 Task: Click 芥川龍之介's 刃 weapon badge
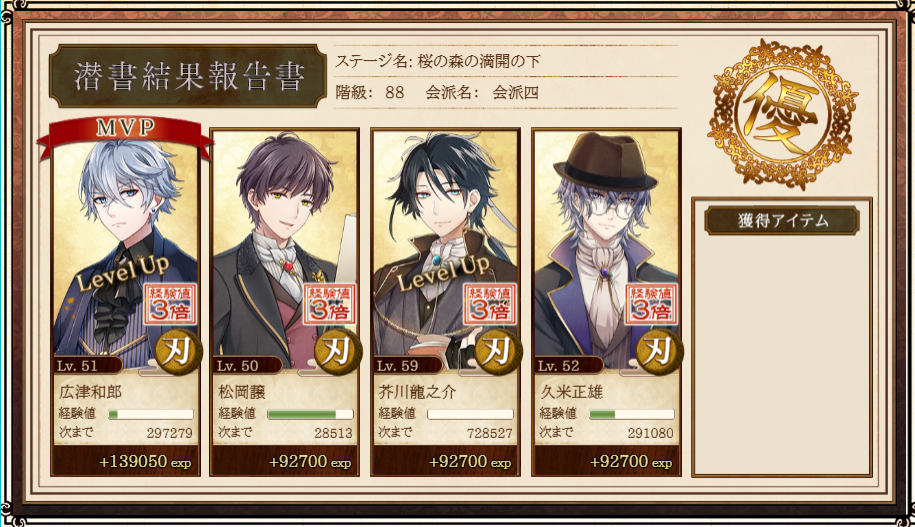(498, 351)
